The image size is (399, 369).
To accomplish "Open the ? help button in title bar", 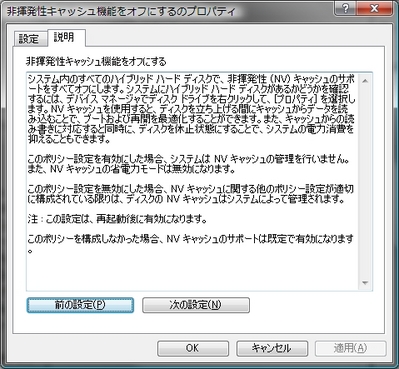I will coord(345,8).
